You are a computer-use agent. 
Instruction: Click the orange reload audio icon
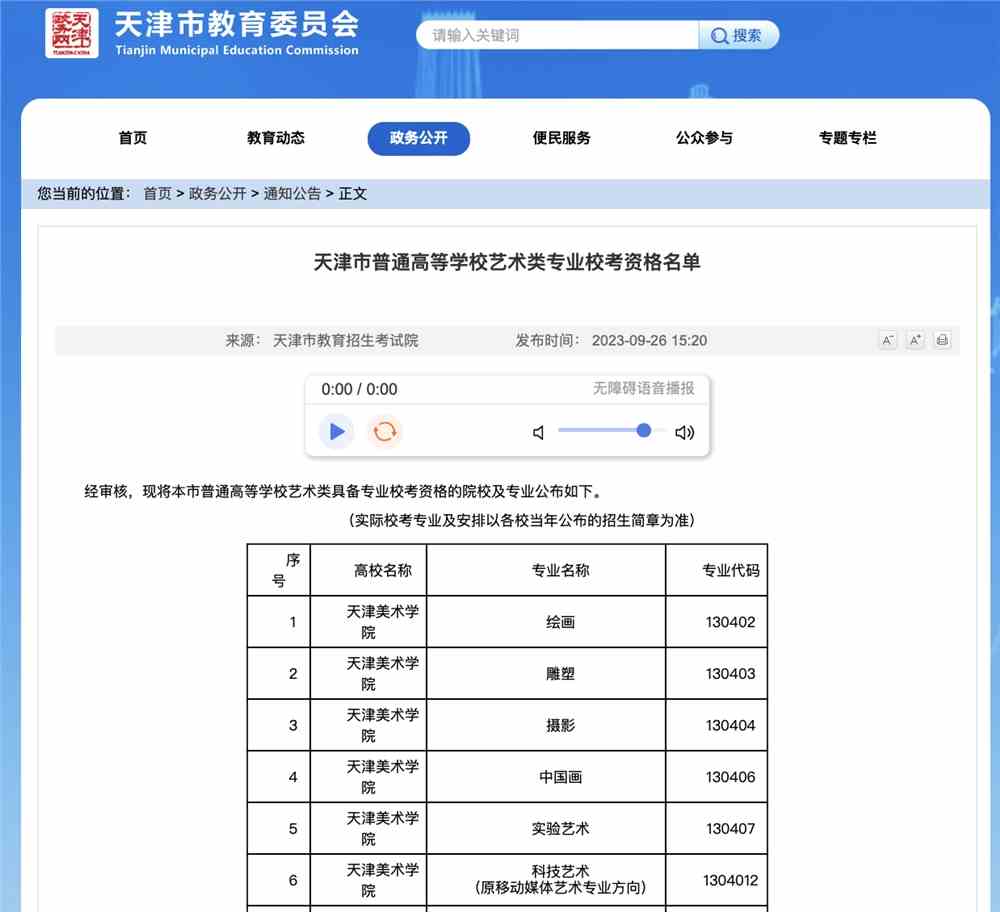point(385,432)
